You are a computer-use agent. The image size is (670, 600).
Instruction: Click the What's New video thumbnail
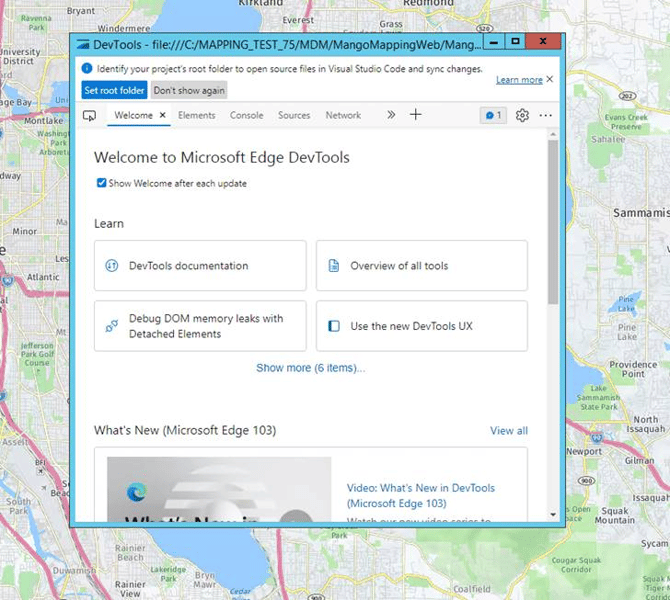[x=219, y=489]
